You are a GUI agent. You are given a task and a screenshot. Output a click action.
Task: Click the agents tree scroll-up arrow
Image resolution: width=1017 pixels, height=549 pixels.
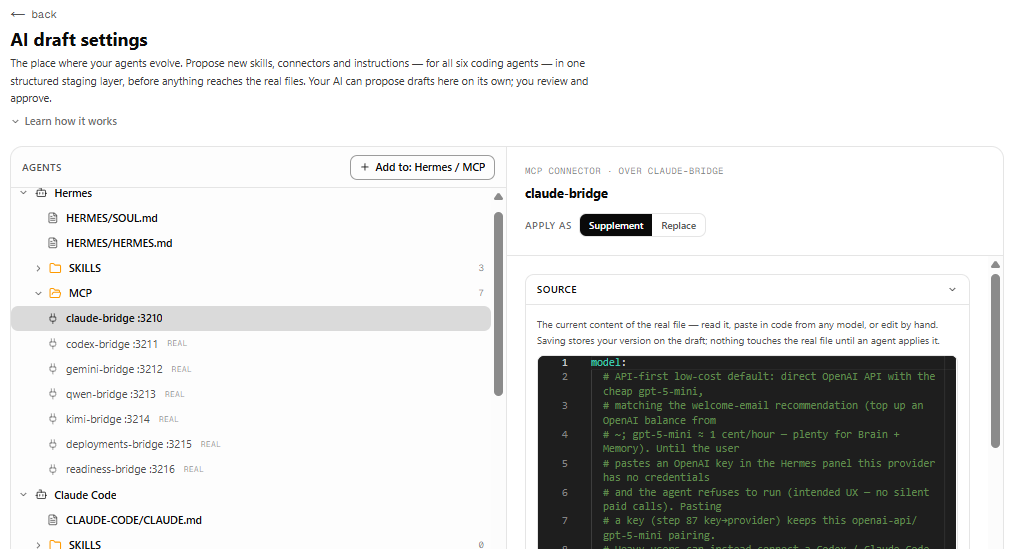click(x=498, y=197)
